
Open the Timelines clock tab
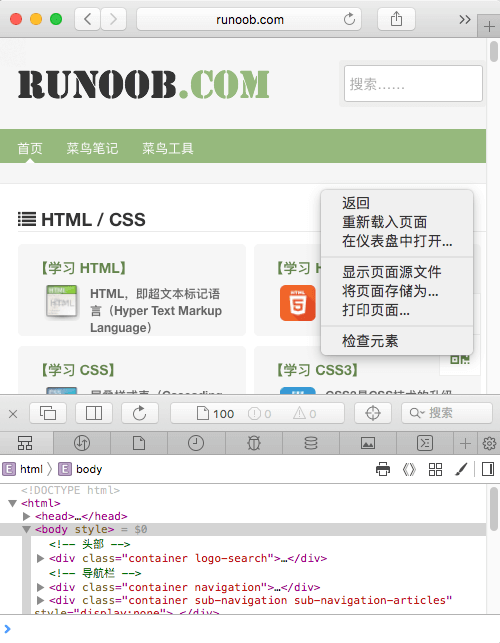pos(196,443)
